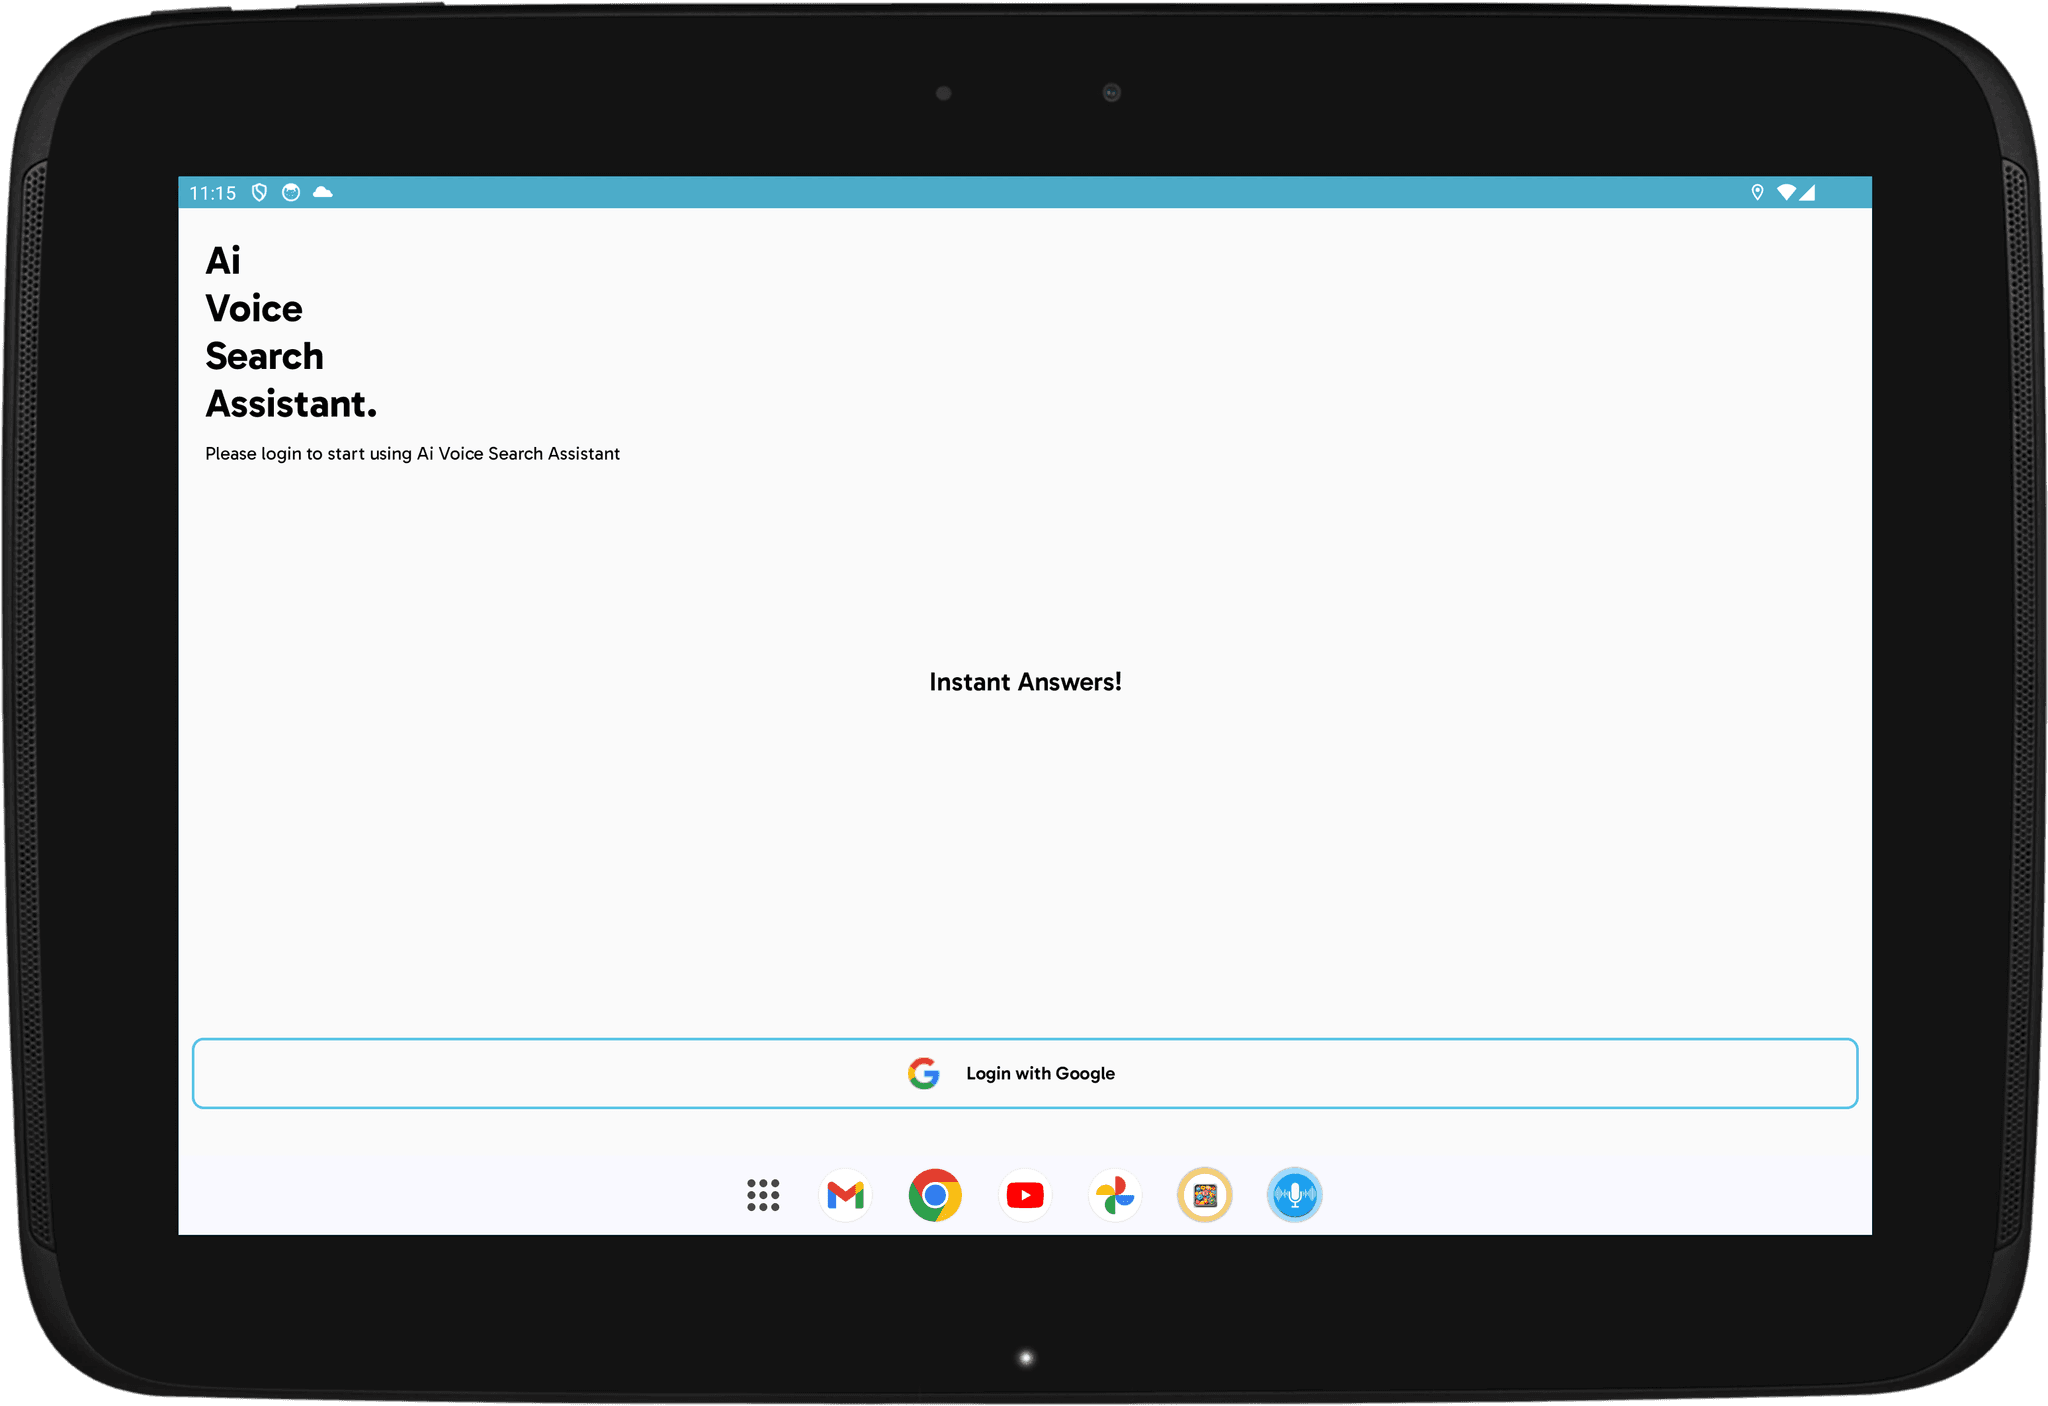Click the Instant Answers! text
This screenshot has height=1406, width=2048.
coord(1025,682)
